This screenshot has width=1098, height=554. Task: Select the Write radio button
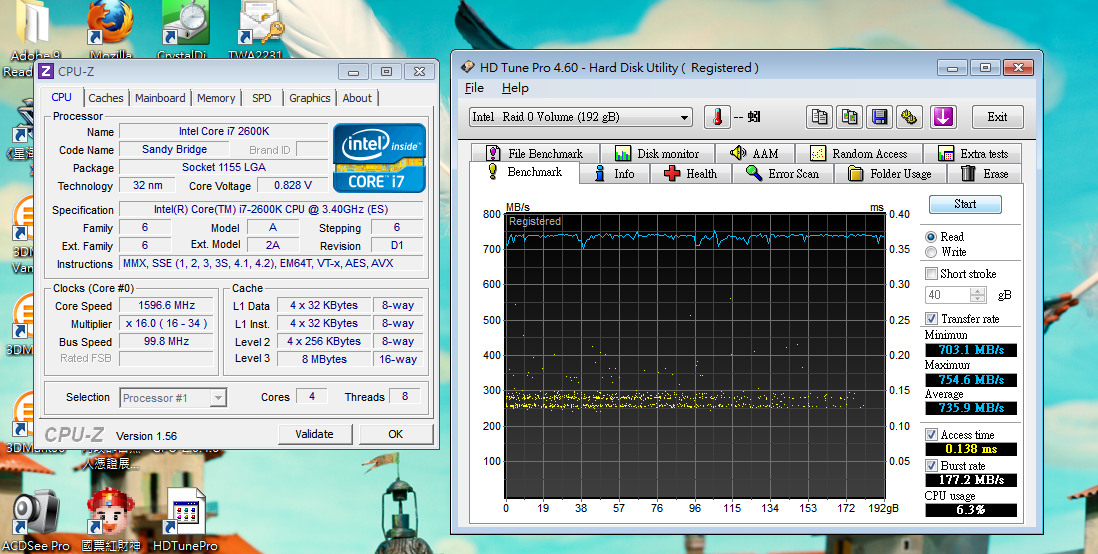point(931,252)
